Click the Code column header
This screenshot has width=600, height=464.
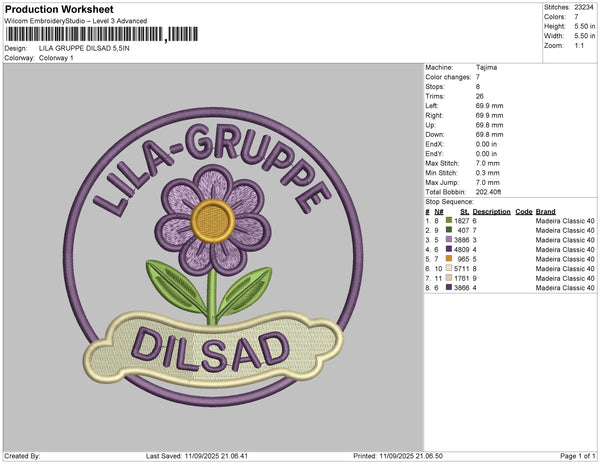(x=522, y=212)
